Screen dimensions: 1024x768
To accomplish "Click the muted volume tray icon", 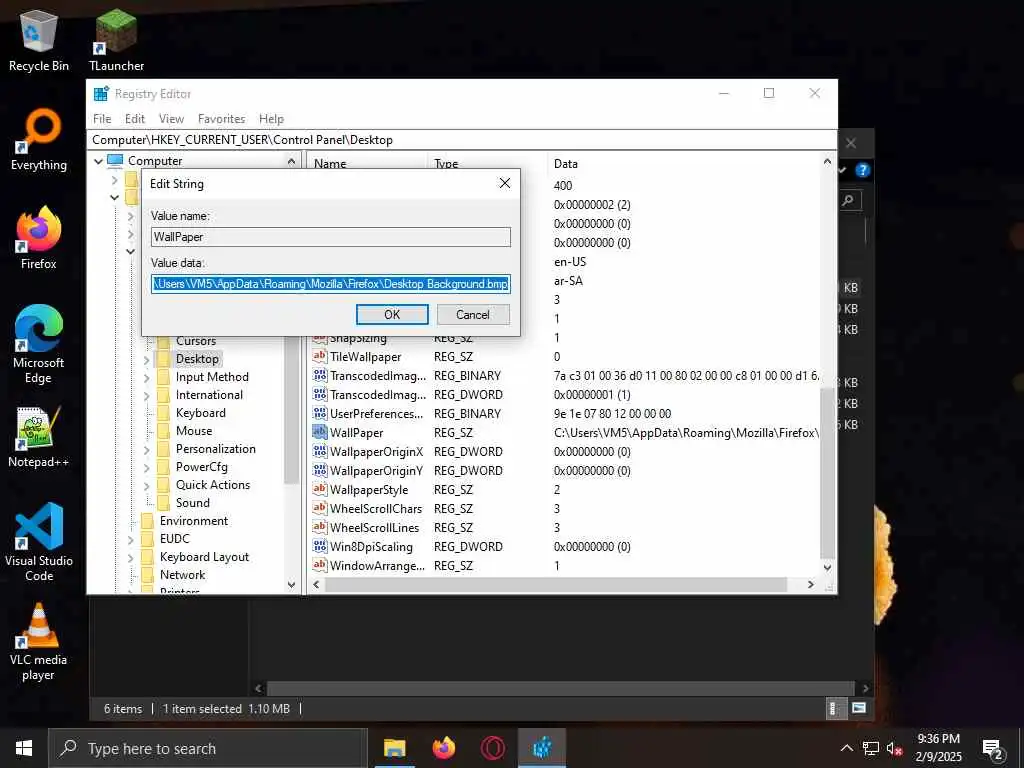I will tap(895, 748).
